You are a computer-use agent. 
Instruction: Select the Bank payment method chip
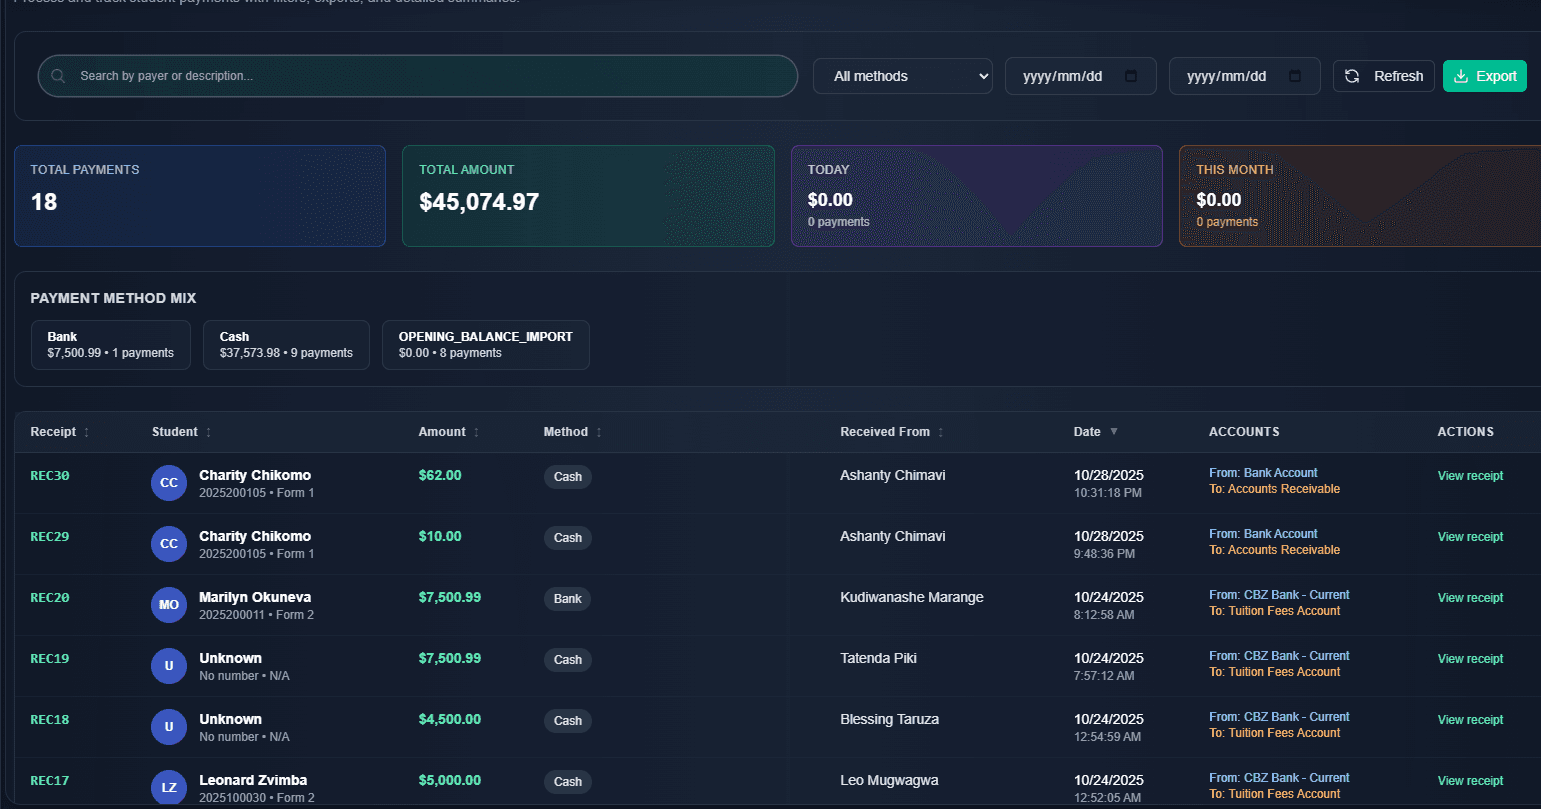coord(110,344)
